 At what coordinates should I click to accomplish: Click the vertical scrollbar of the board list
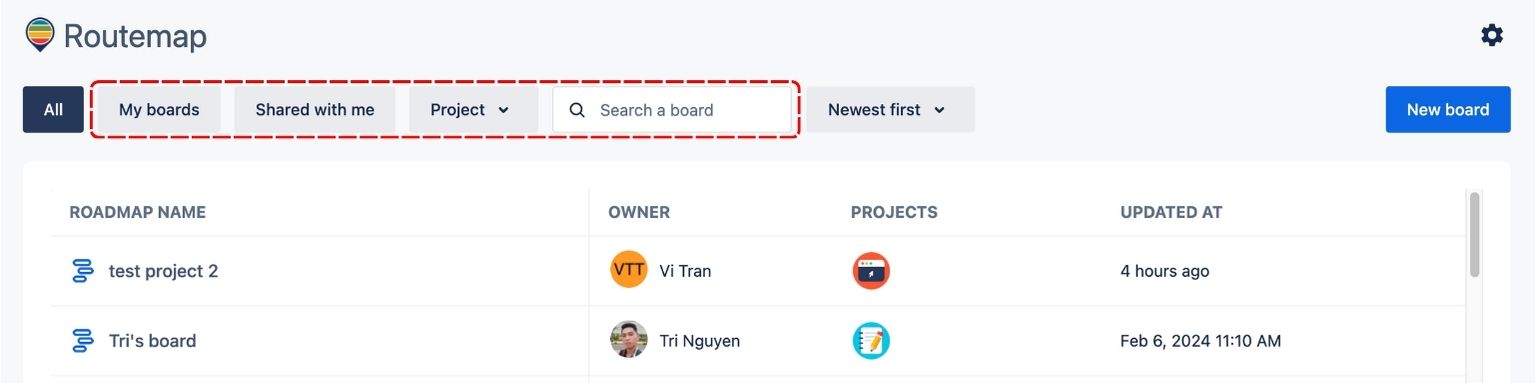1474,234
